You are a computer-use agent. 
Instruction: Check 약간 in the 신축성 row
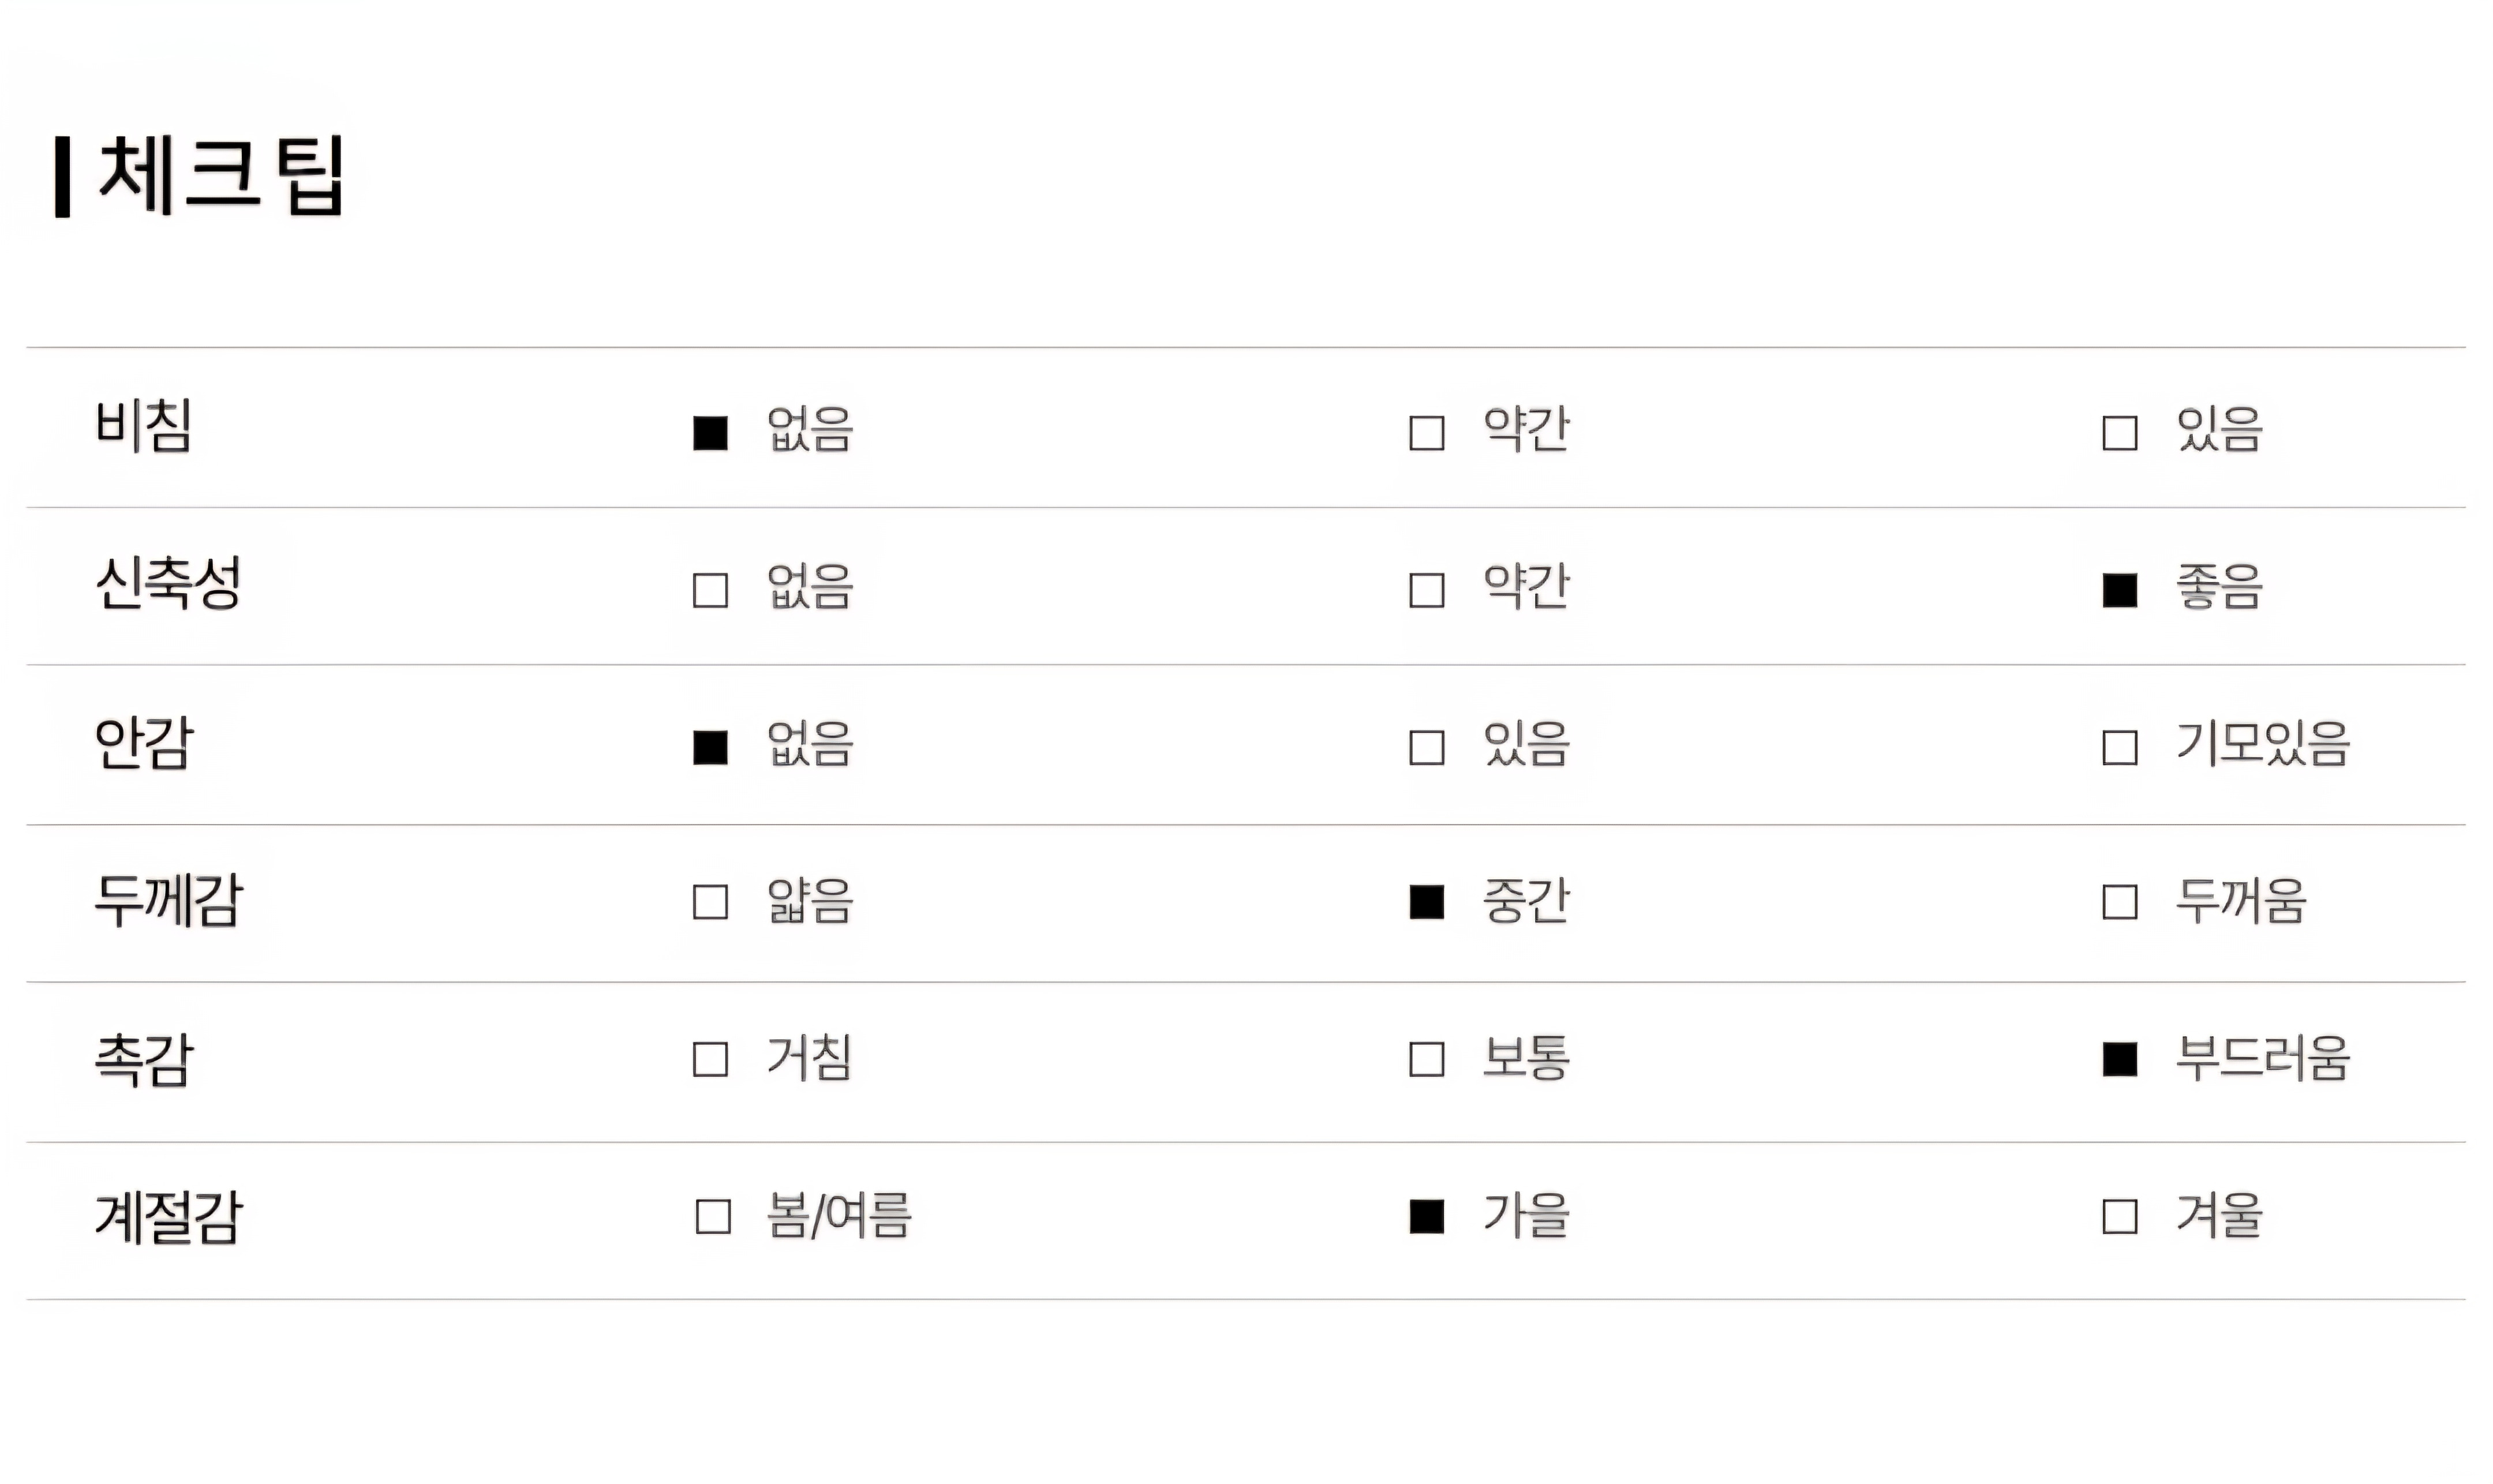point(1426,590)
